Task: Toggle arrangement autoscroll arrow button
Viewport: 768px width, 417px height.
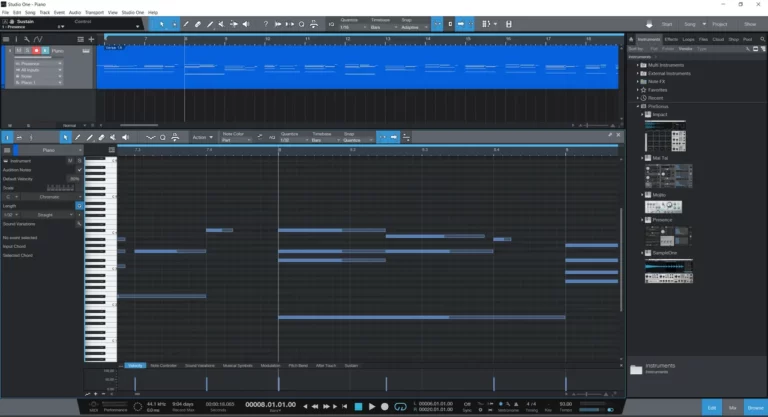Action: point(460,24)
